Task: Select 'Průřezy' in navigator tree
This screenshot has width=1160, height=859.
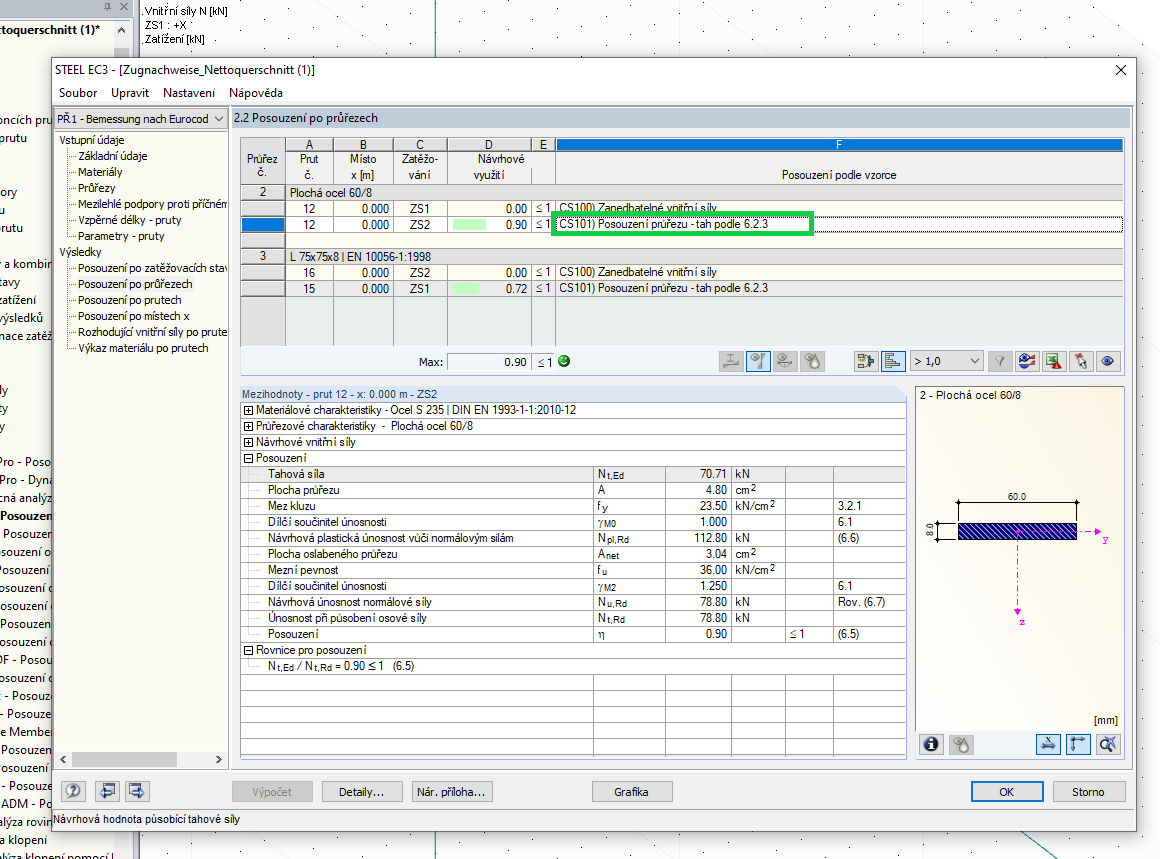Action: [97, 188]
